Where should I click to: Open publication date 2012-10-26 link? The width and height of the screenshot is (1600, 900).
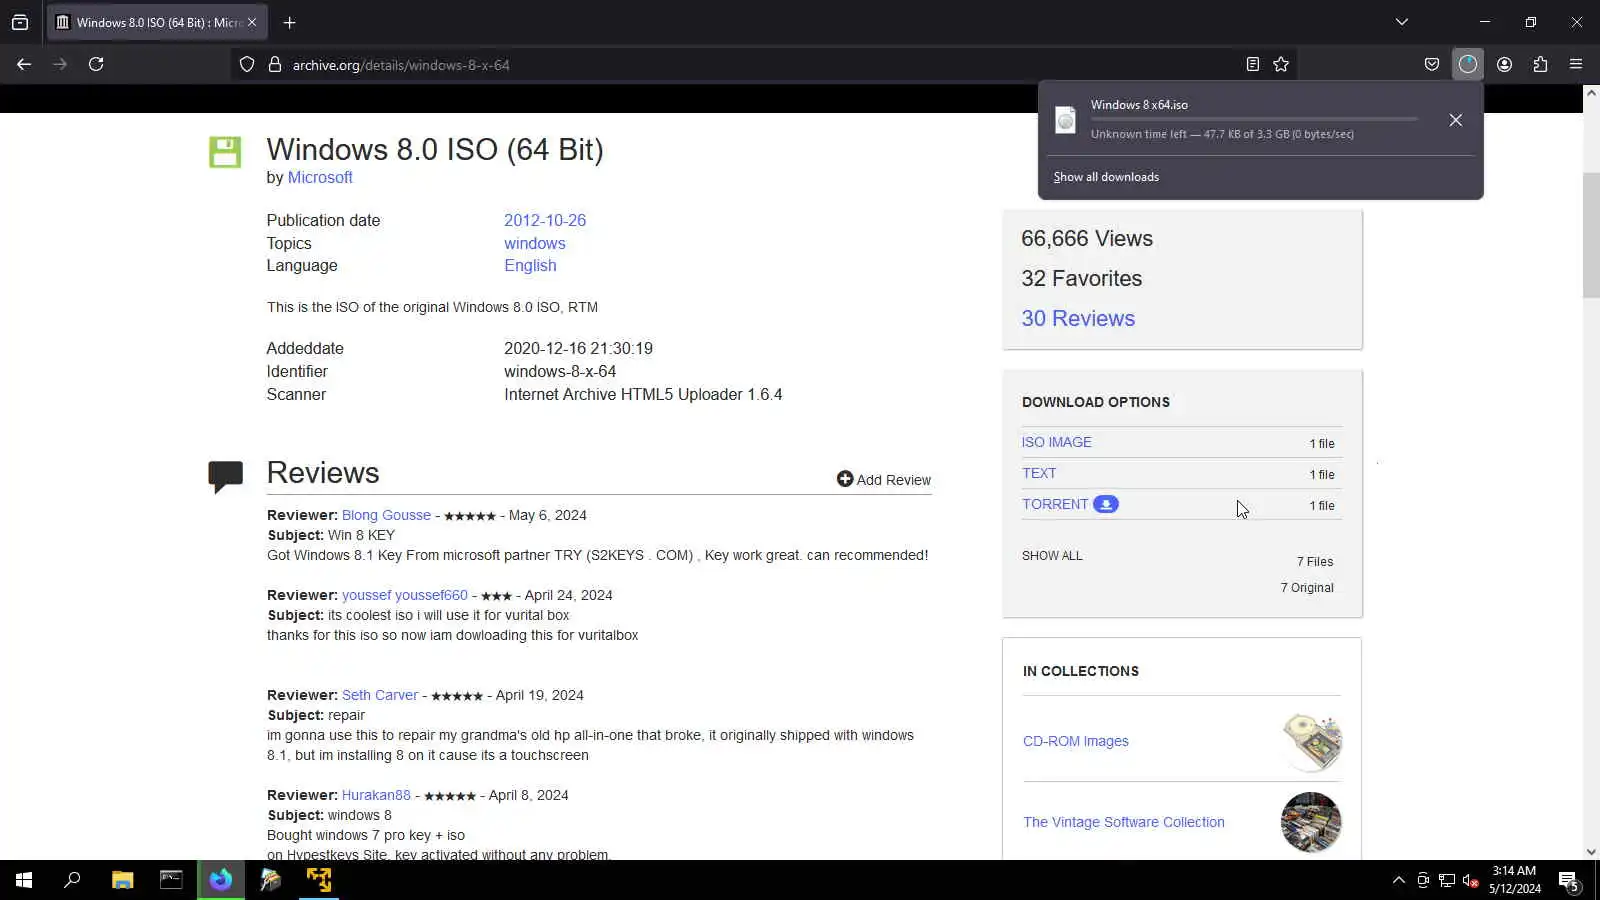pyautogui.click(x=545, y=220)
